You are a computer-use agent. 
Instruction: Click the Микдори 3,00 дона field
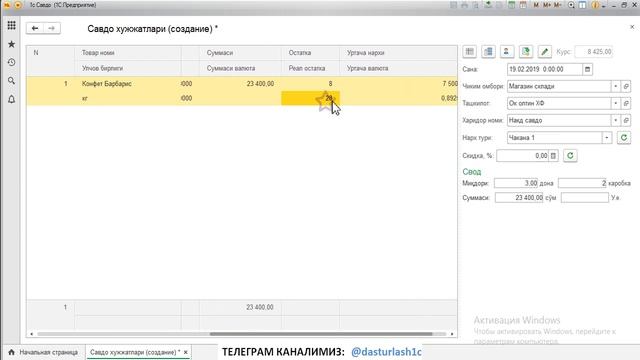pos(516,183)
